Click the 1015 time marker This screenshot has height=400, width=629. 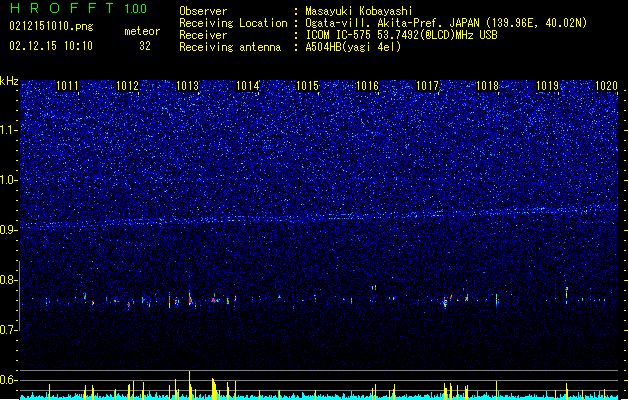click(x=307, y=86)
